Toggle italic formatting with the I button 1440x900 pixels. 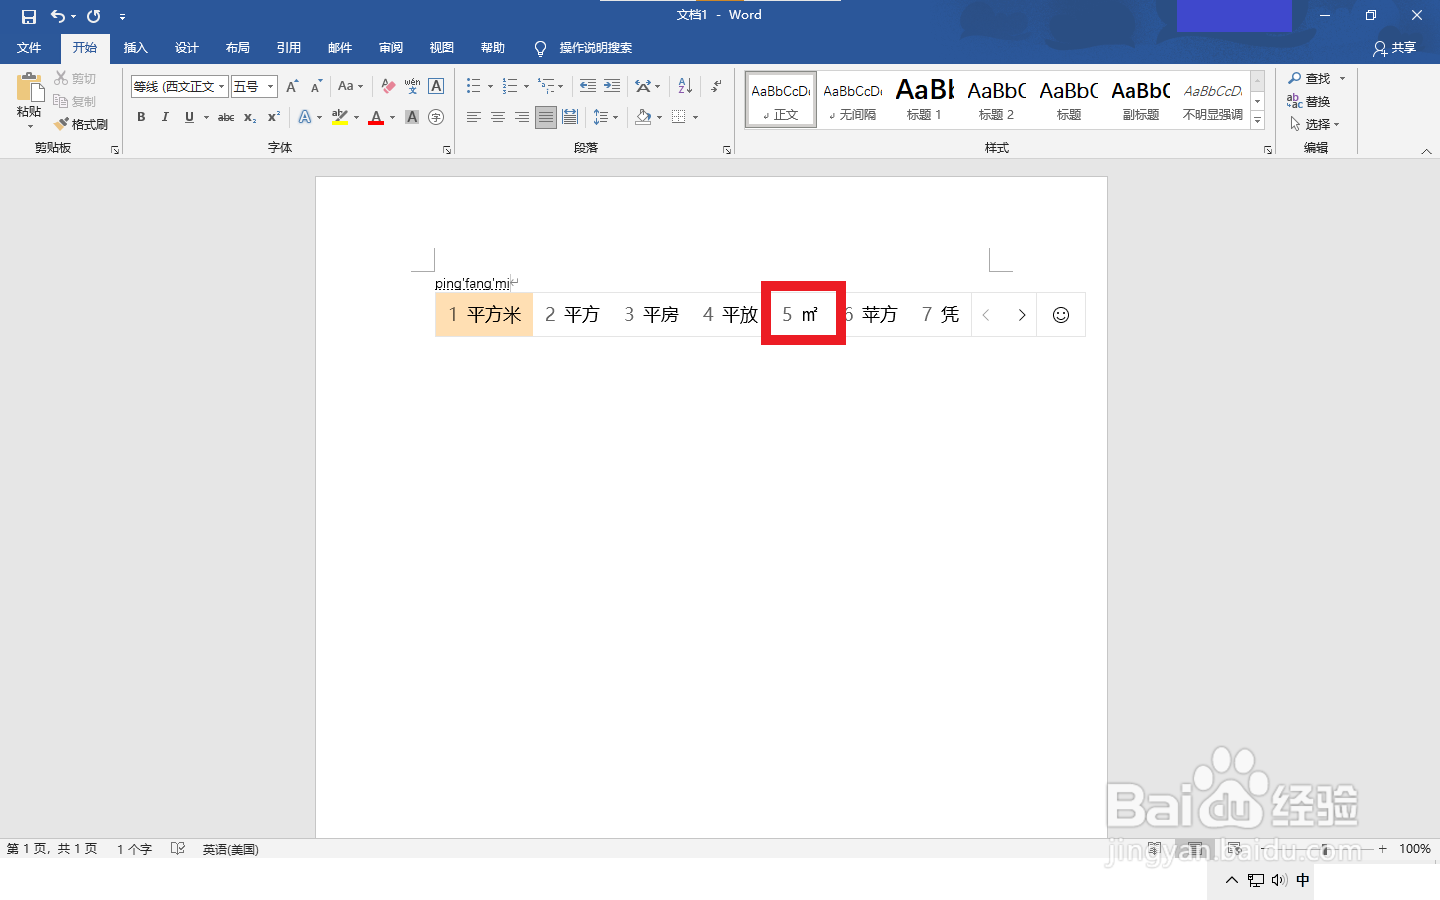point(165,117)
